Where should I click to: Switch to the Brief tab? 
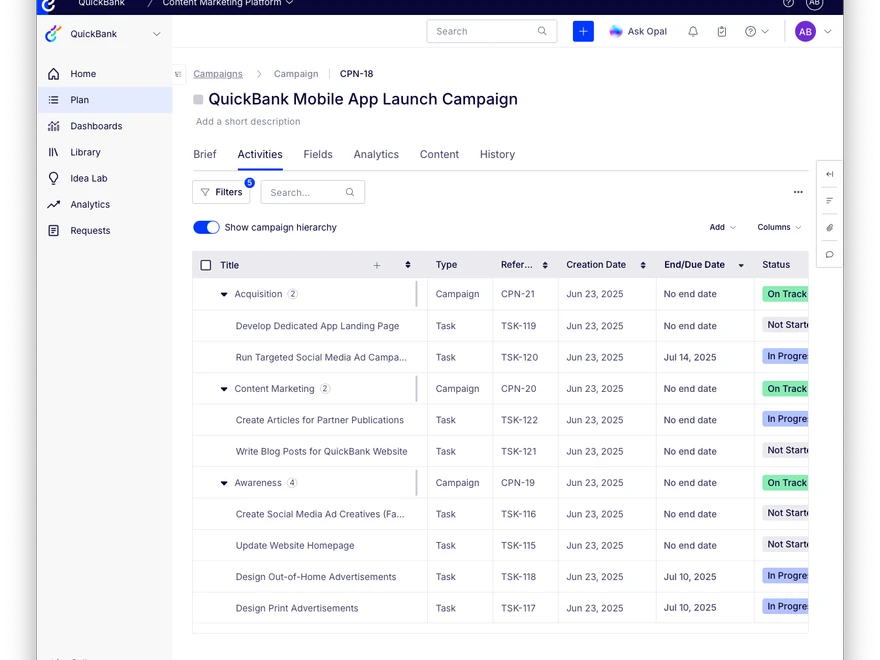205,154
